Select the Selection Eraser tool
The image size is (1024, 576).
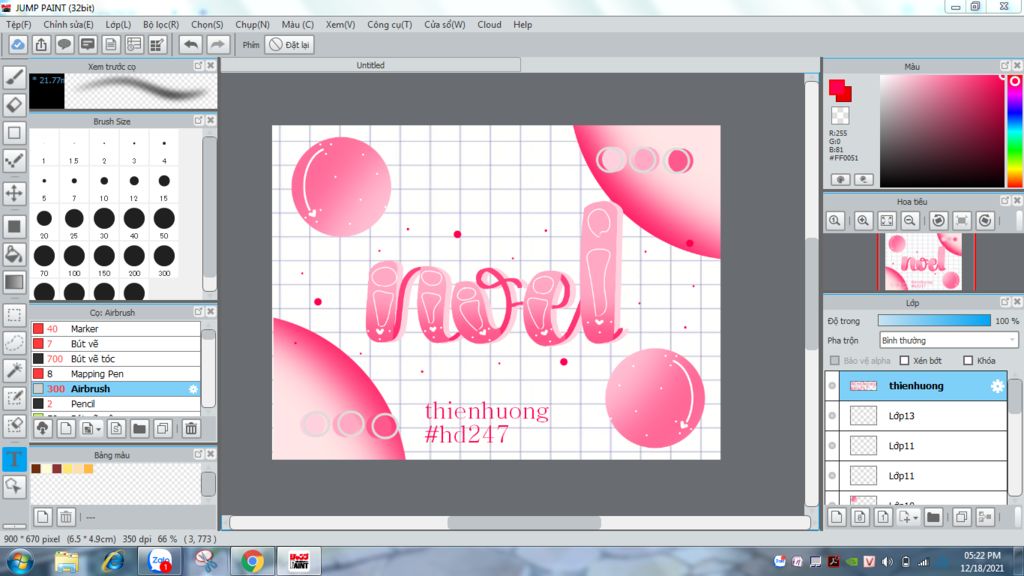pyautogui.click(x=14, y=426)
